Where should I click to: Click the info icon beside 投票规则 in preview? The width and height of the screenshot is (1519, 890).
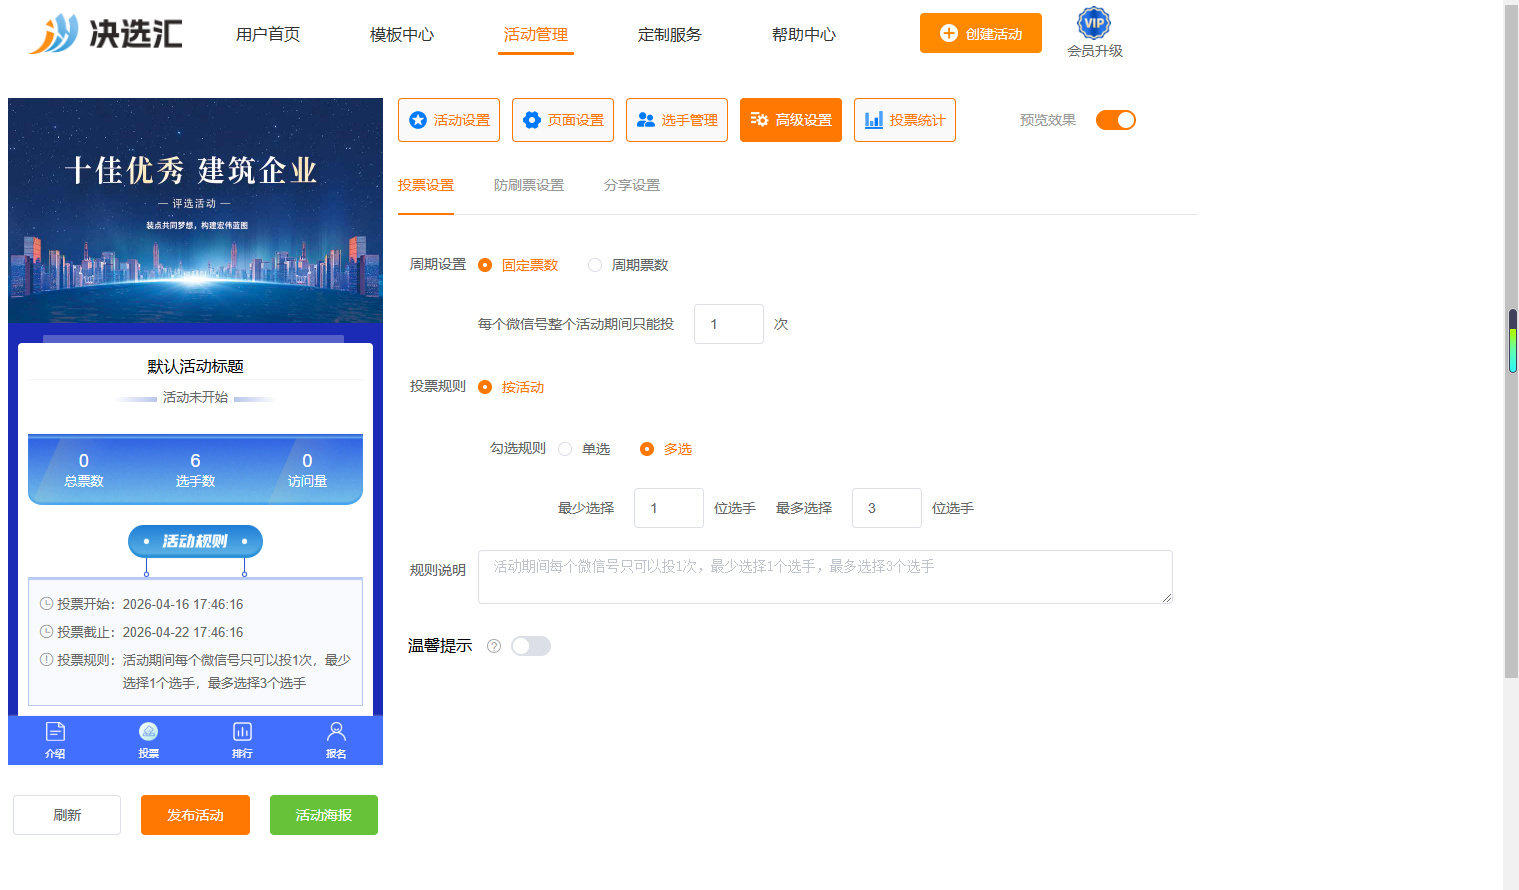[46, 660]
